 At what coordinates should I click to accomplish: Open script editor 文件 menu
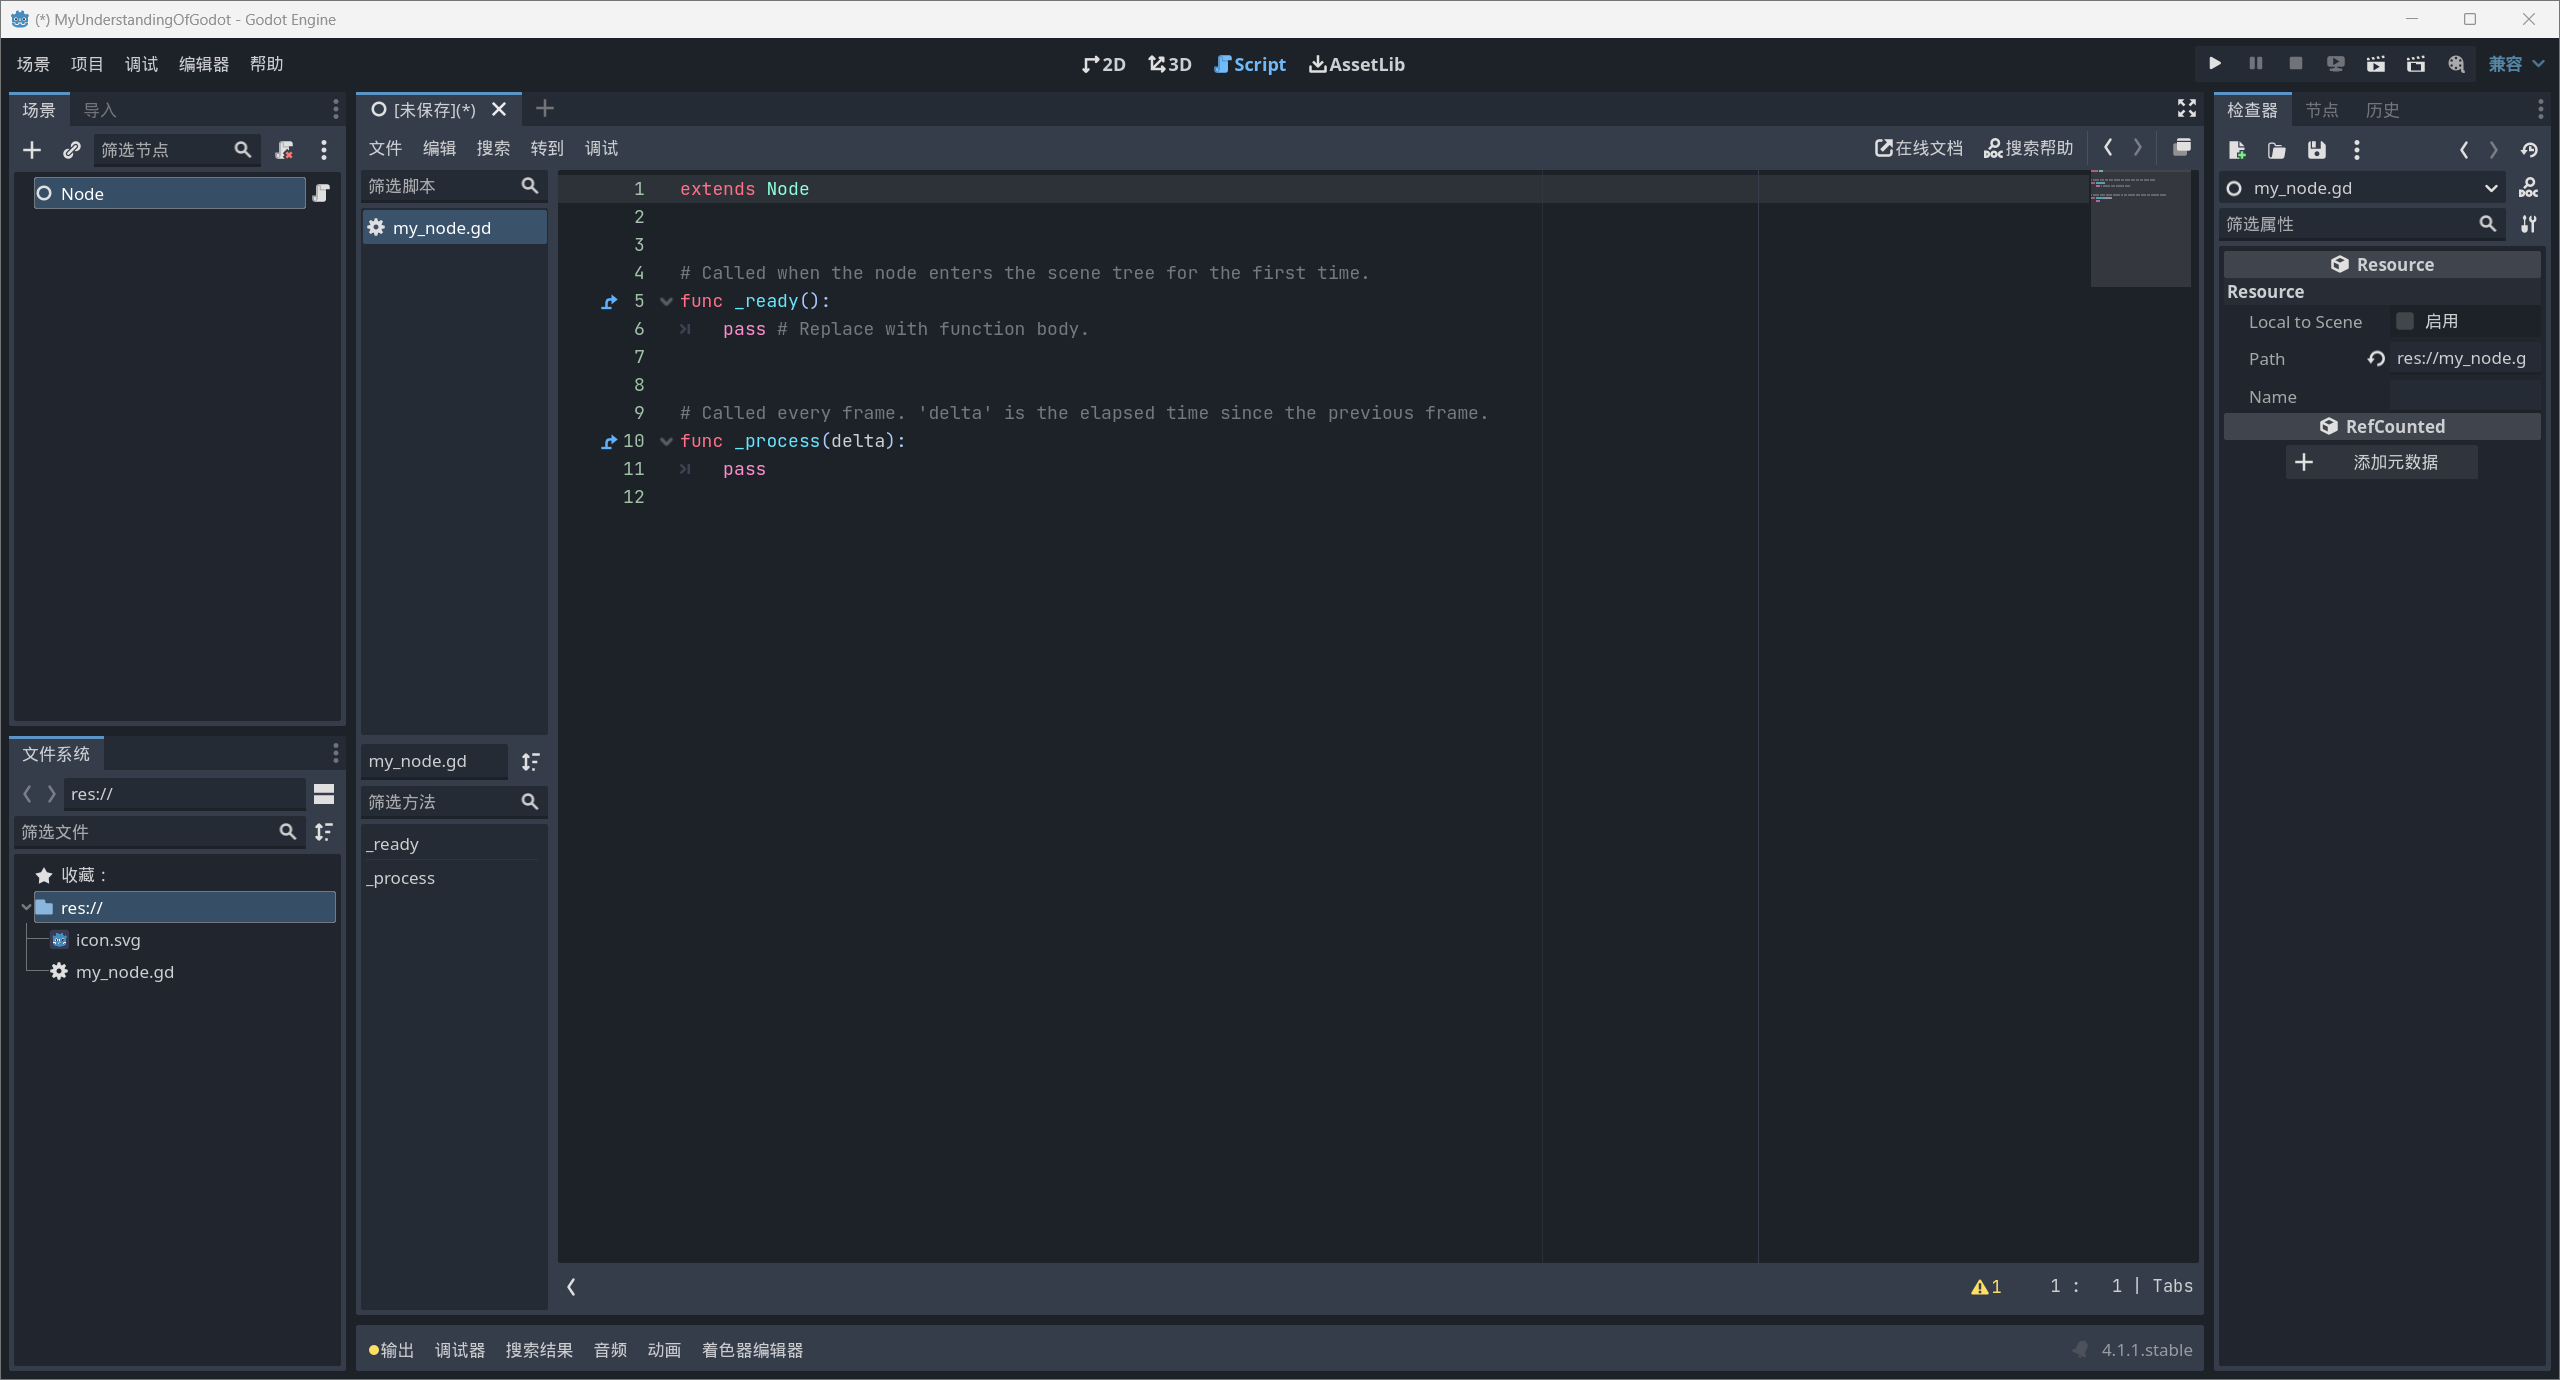(385, 148)
